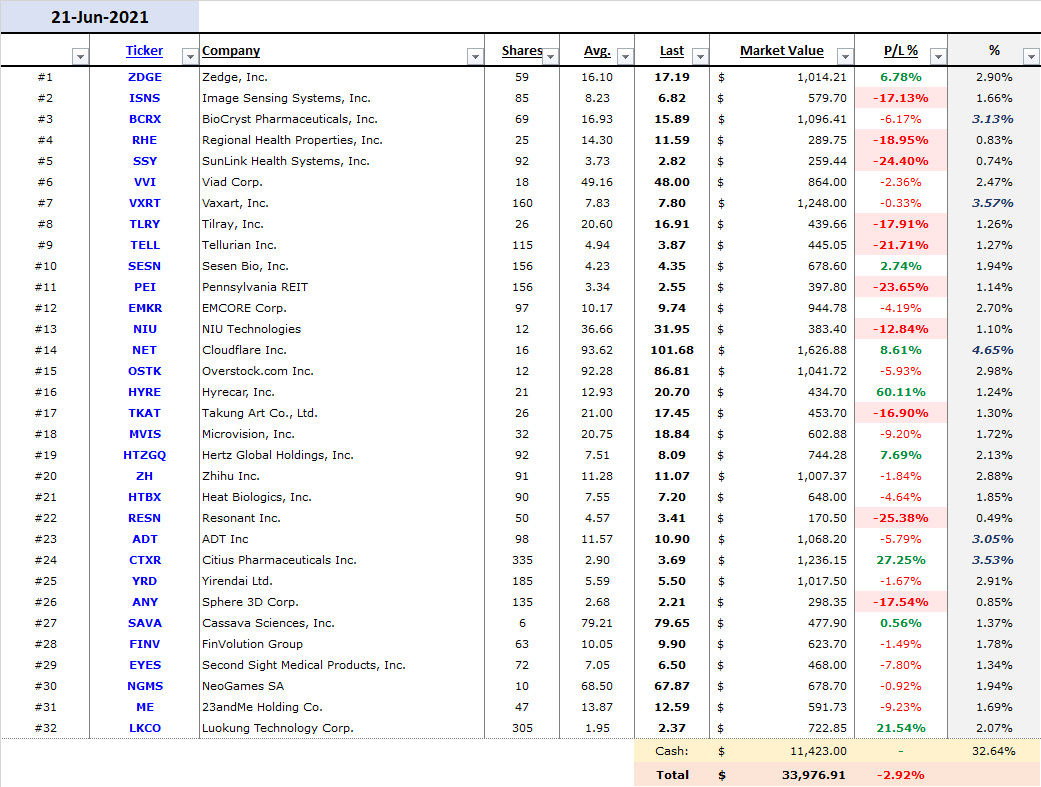Viewport: 1041px width, 787px height.
Task: Open the SAVA ticker link
Action: pyautogui.click(x=145, y=623)
